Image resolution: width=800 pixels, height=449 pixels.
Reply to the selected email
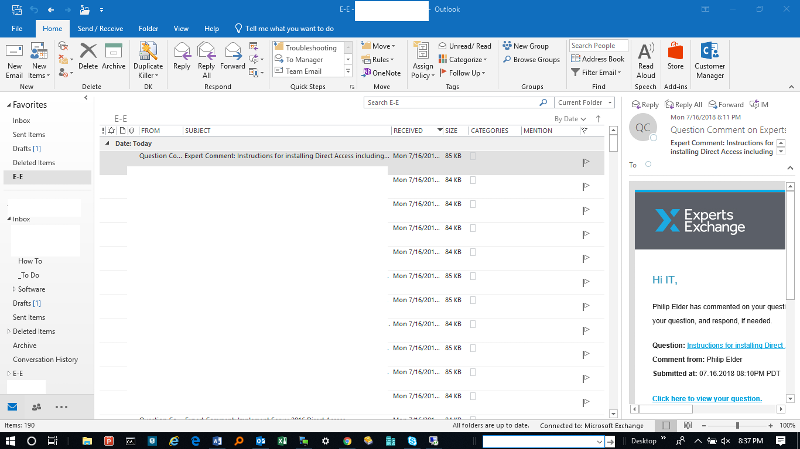pos(182,56)
